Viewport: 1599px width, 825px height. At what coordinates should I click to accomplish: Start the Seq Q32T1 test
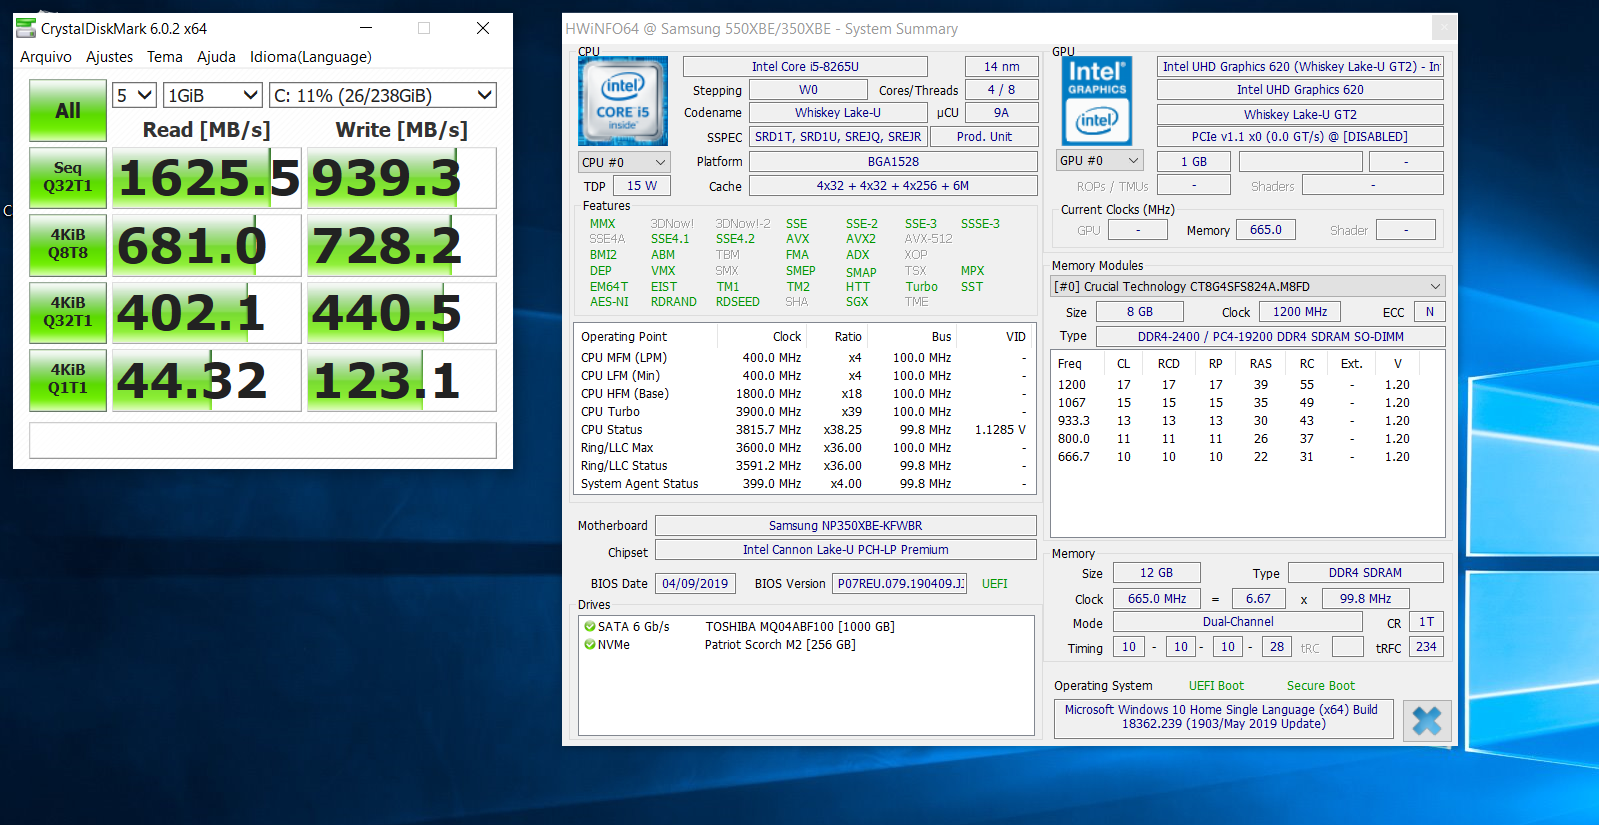pyautogui.click(x=68, y=177)
